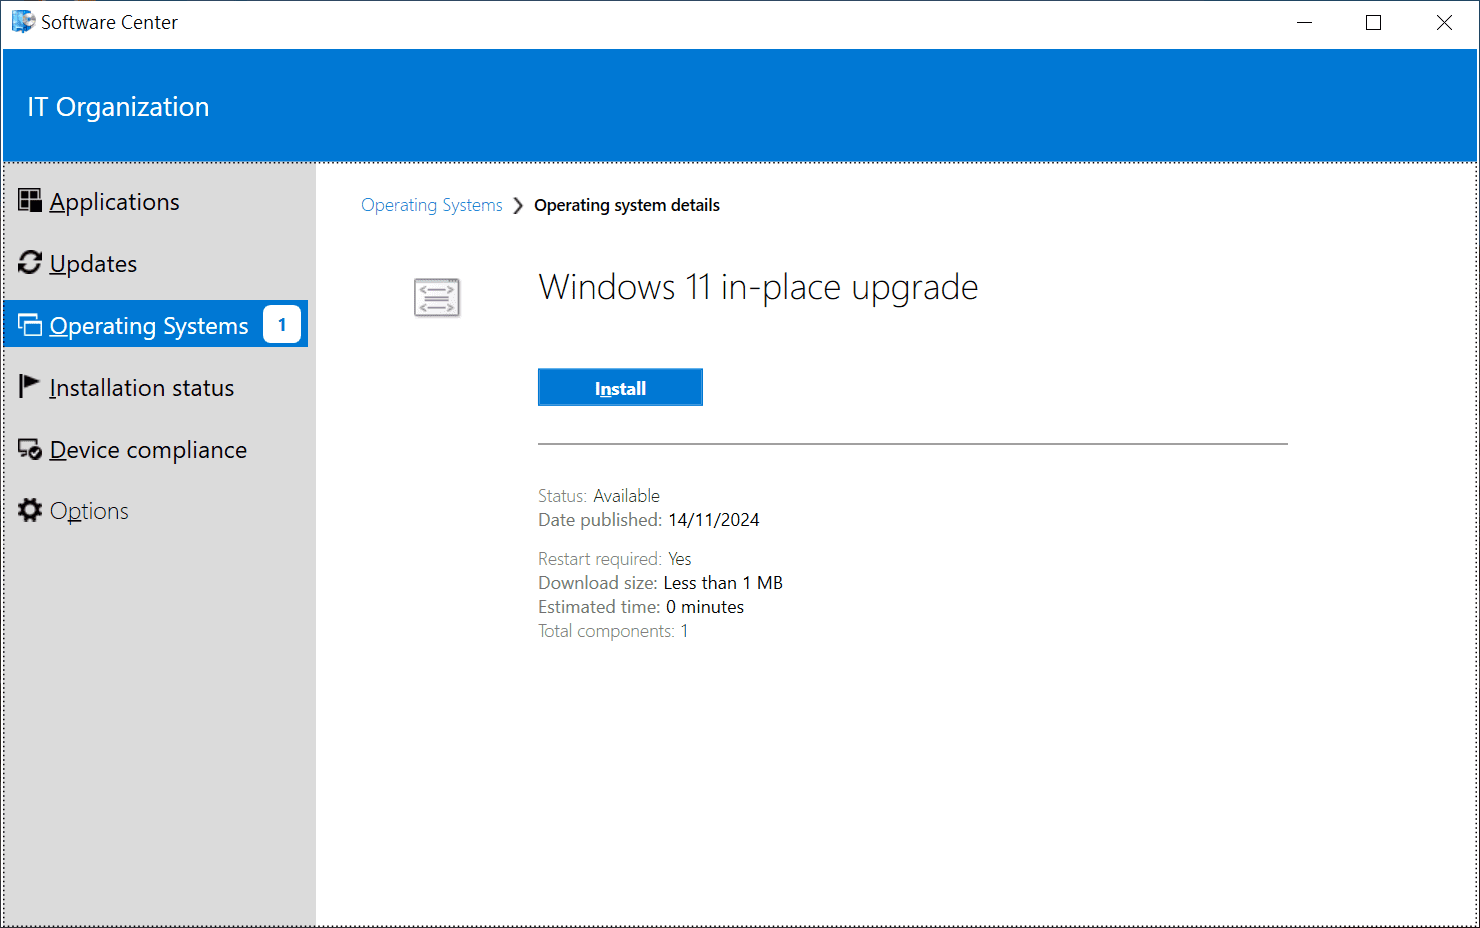Viewport: 1480px width, 928px height.
Task: Click the Device compliance monitor icon
Action: click(30, 449)
